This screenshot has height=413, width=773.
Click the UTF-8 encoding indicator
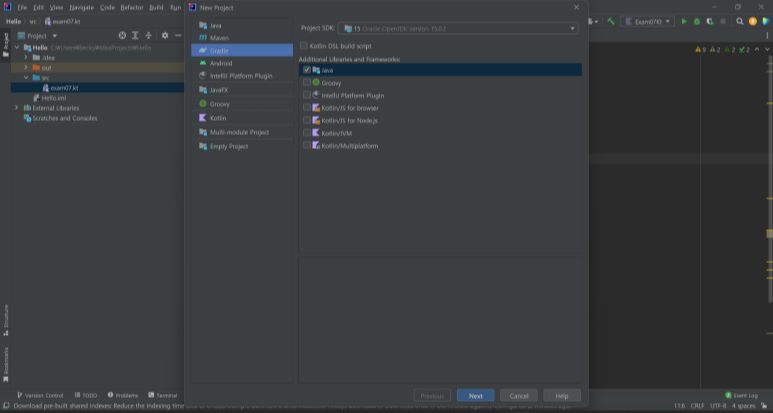click(718, 406)
